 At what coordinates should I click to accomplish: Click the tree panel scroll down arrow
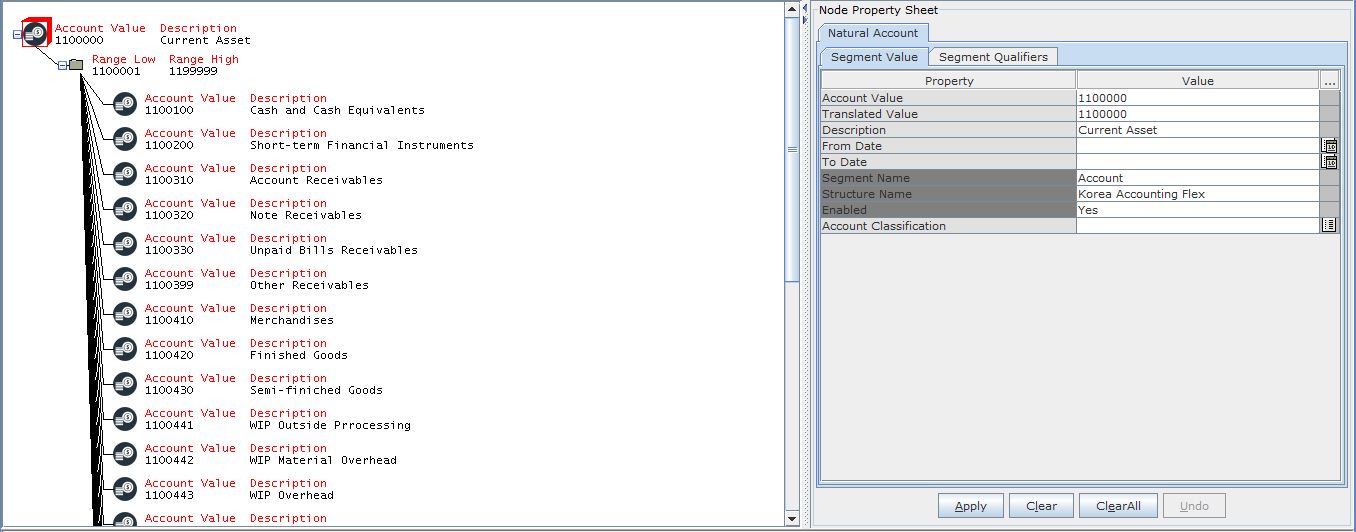792,519
